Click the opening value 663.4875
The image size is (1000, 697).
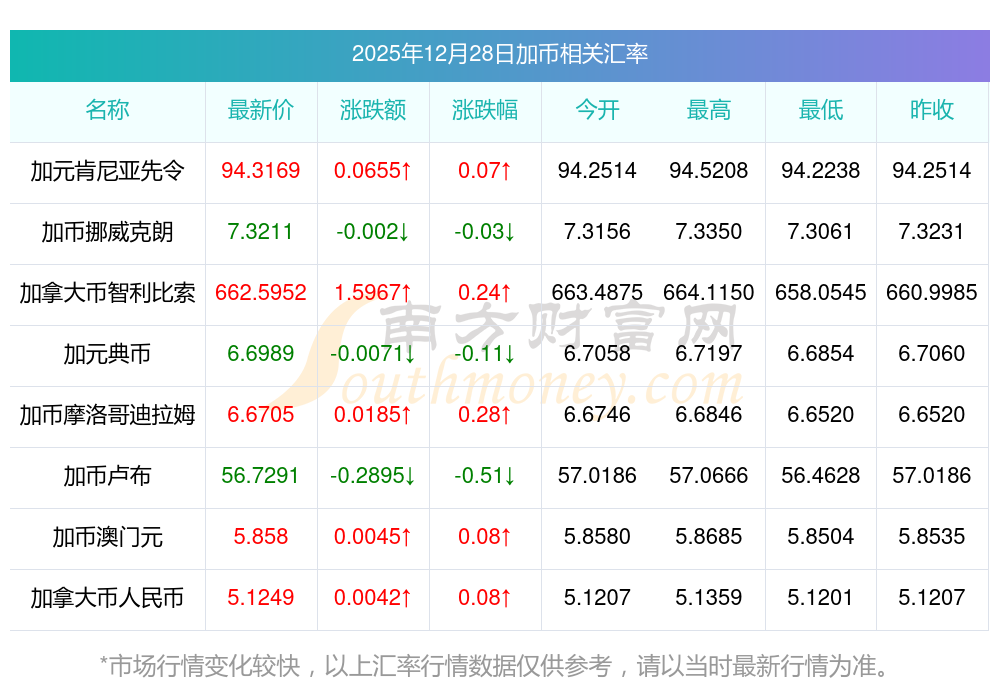(x=597, y=293)
